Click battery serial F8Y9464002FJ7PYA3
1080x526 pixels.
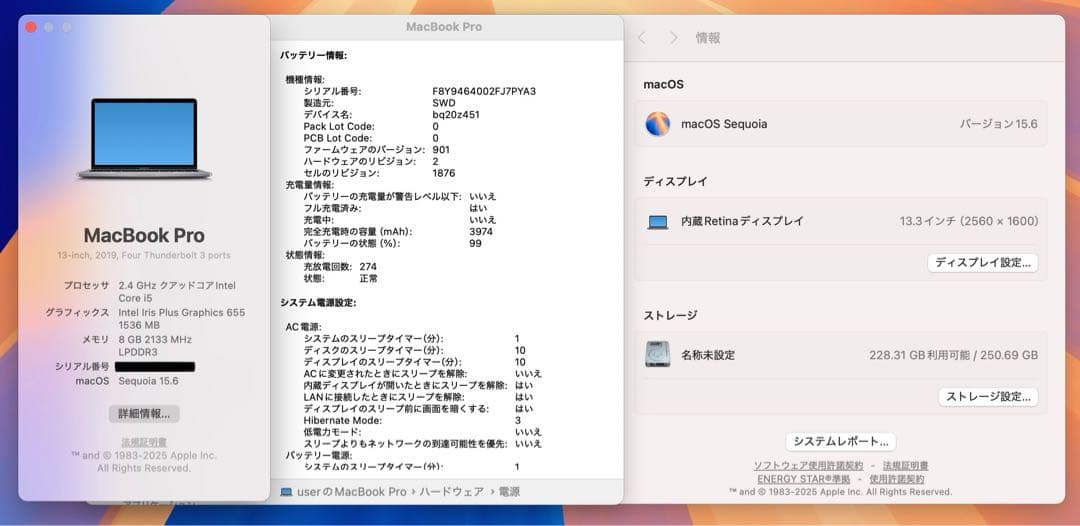[x=484, y=92]
